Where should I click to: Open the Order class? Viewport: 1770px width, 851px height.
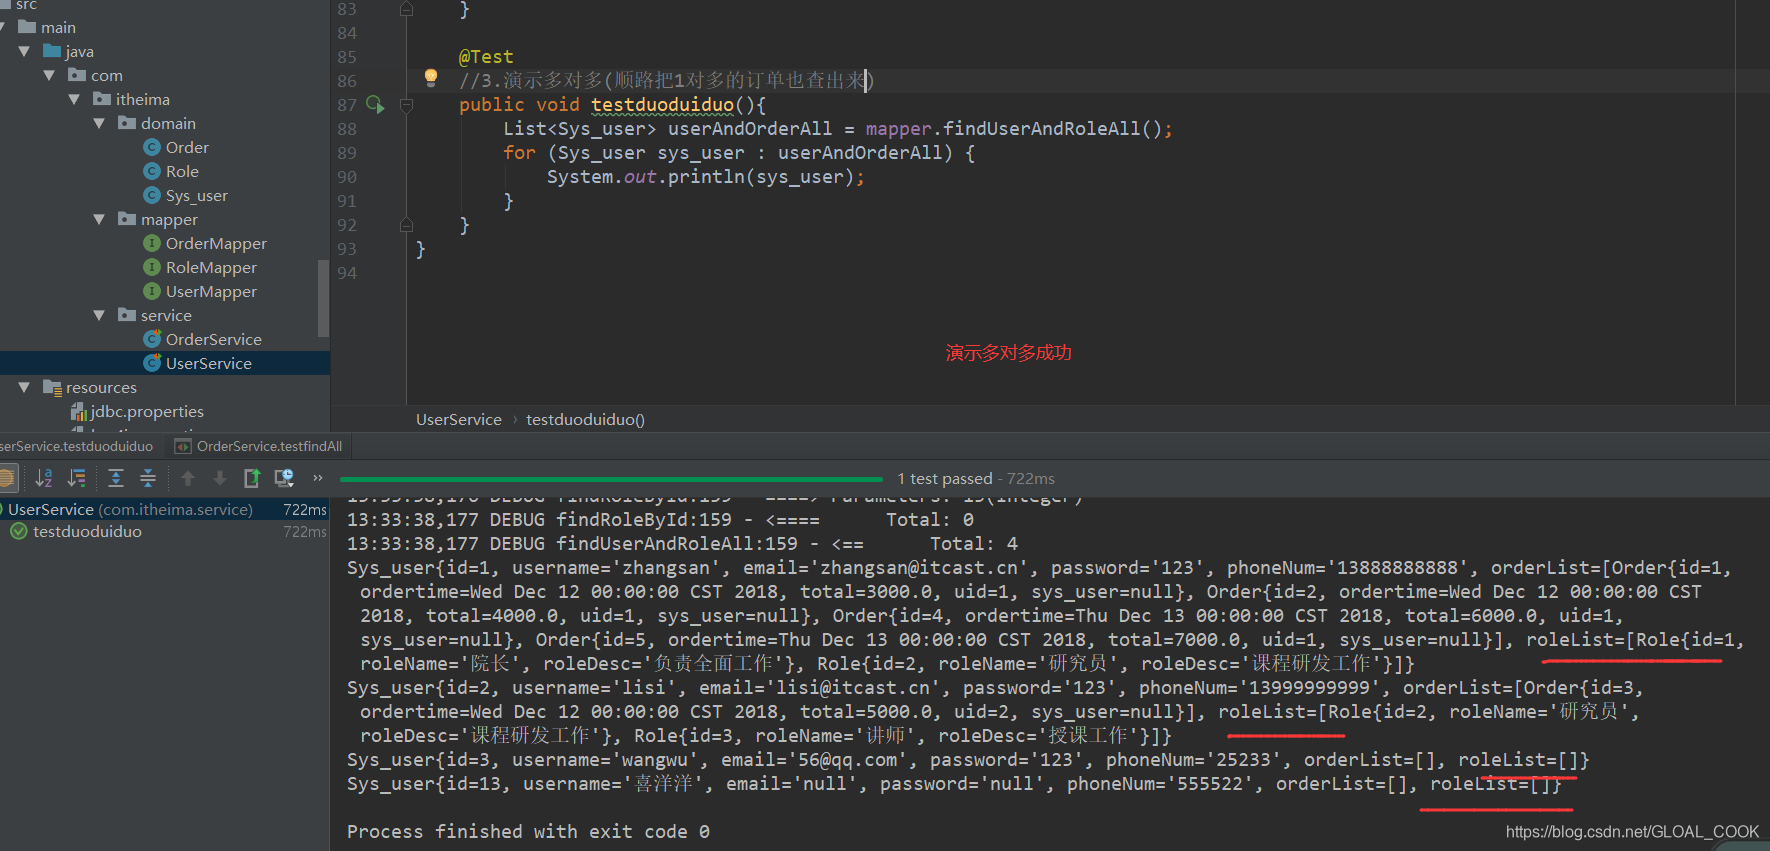pos(187,147)
